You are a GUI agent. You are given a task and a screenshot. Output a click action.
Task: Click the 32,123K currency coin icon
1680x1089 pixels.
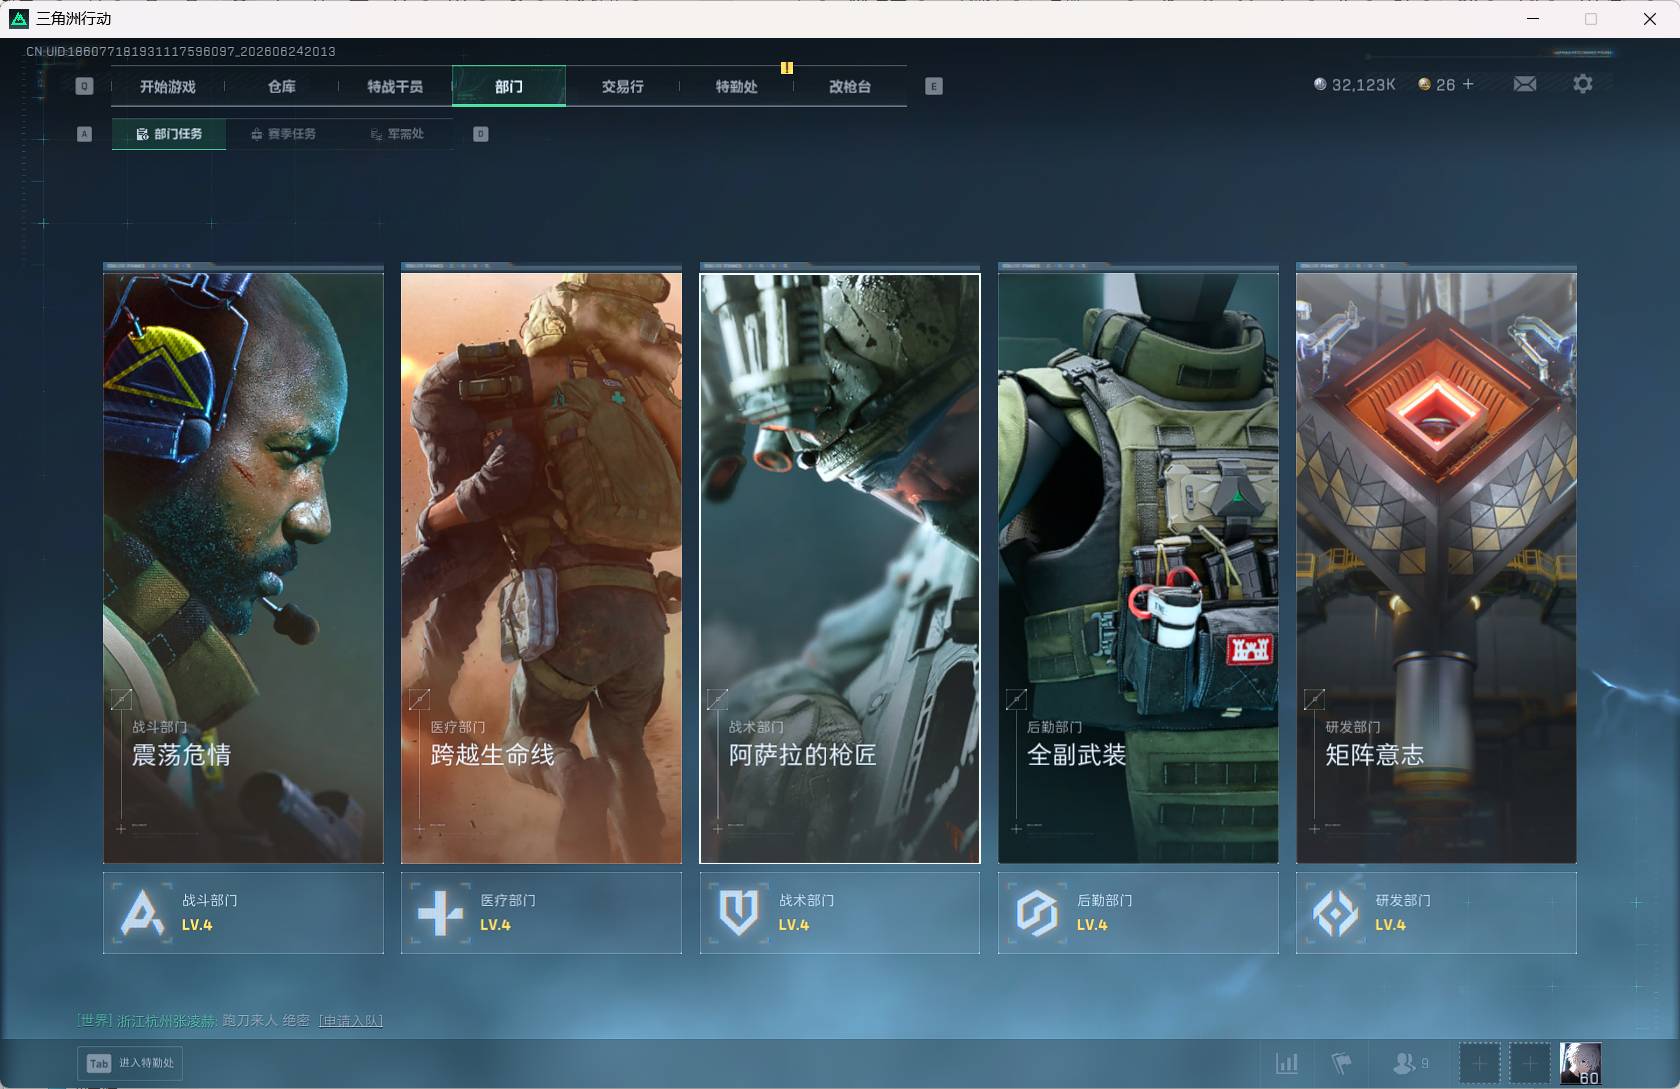coord(1320,84)
